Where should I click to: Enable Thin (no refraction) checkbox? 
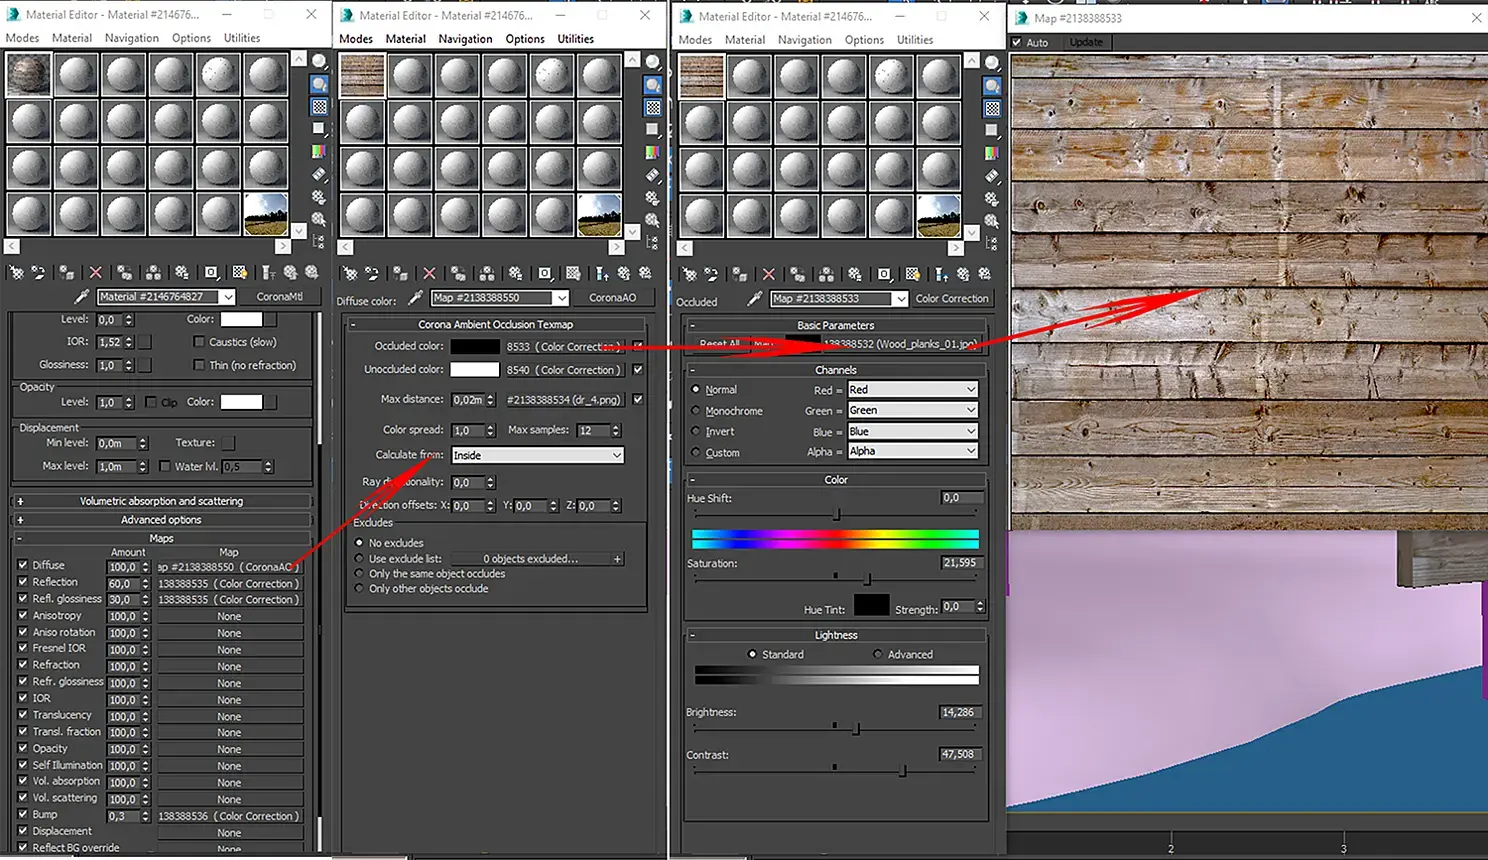pyautogui.click(x=199, y=365)
